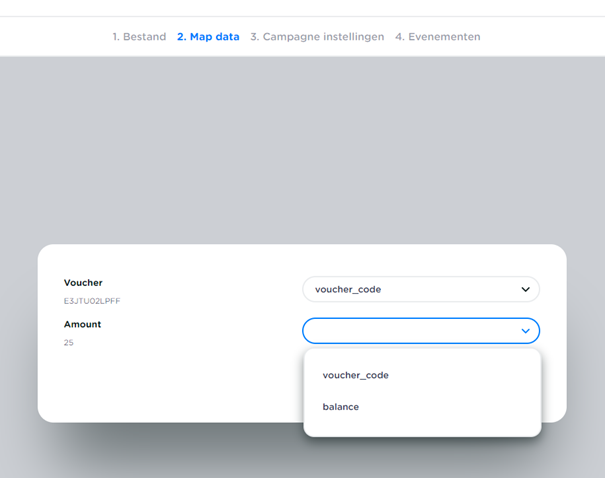
Task: Click the Voucher field label
Action: [x=83, y=283]
